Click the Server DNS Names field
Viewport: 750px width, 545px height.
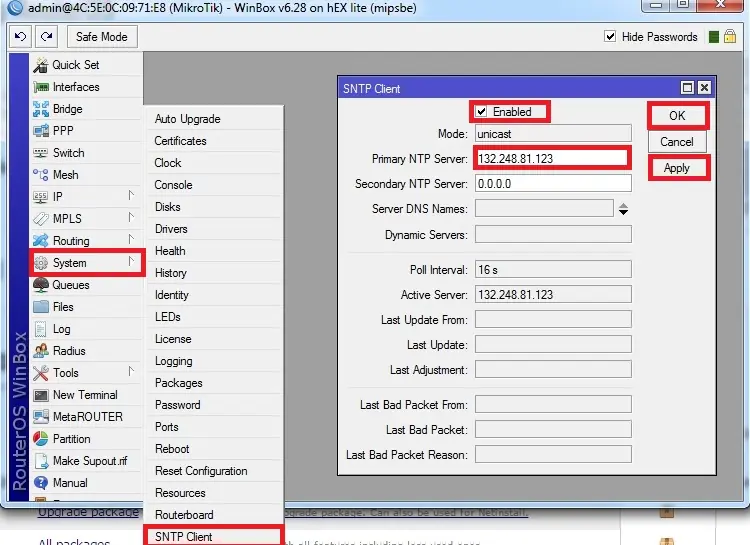(x=544, y=209)
